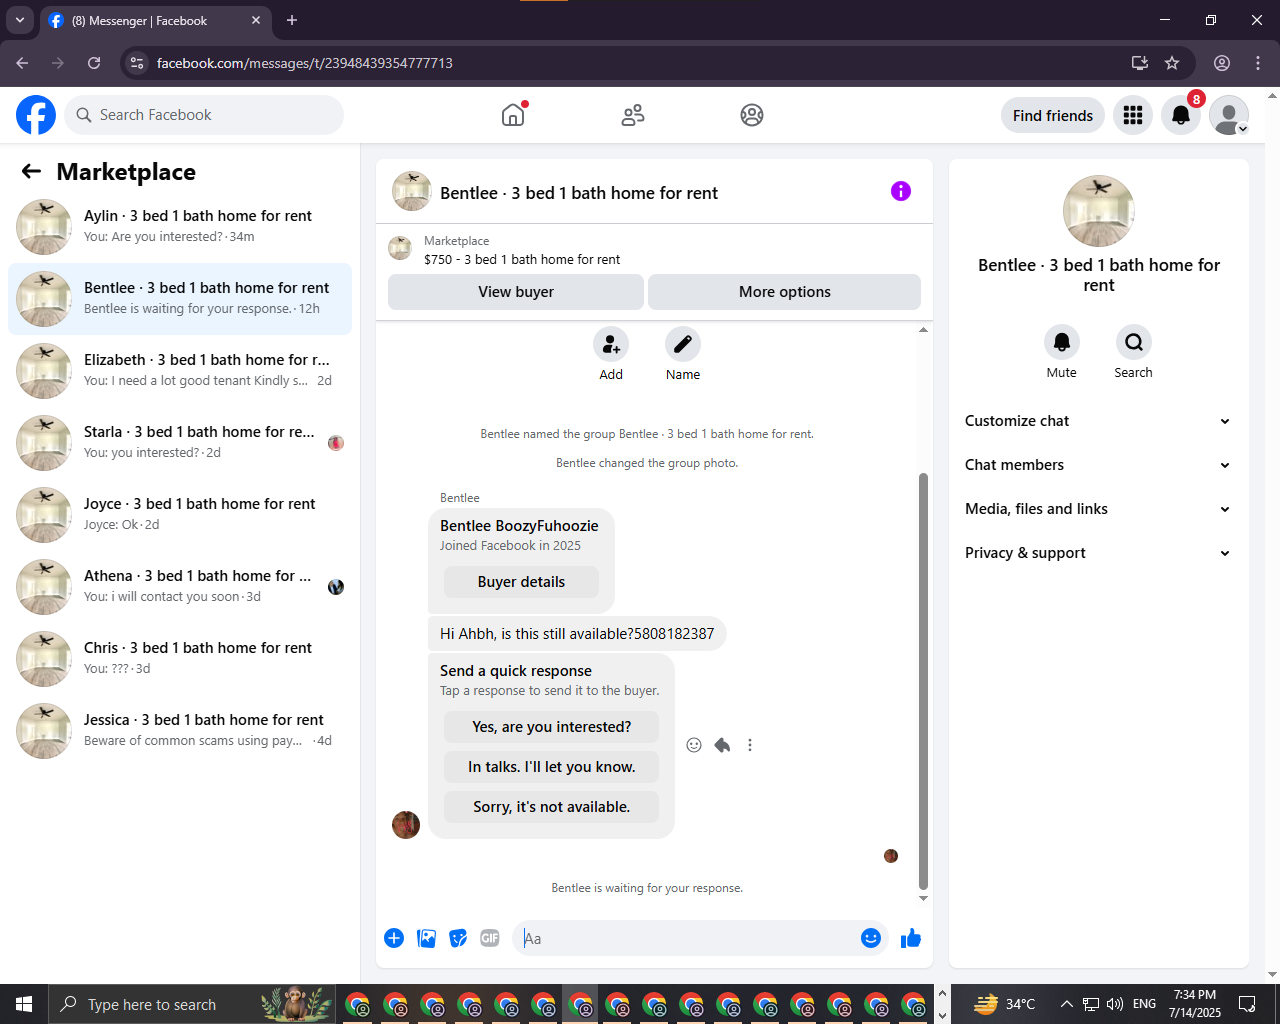Viewport: 1280px width, 1024px height.
Task: Open the account profile avatar menu
Action: coord(1229,115)
